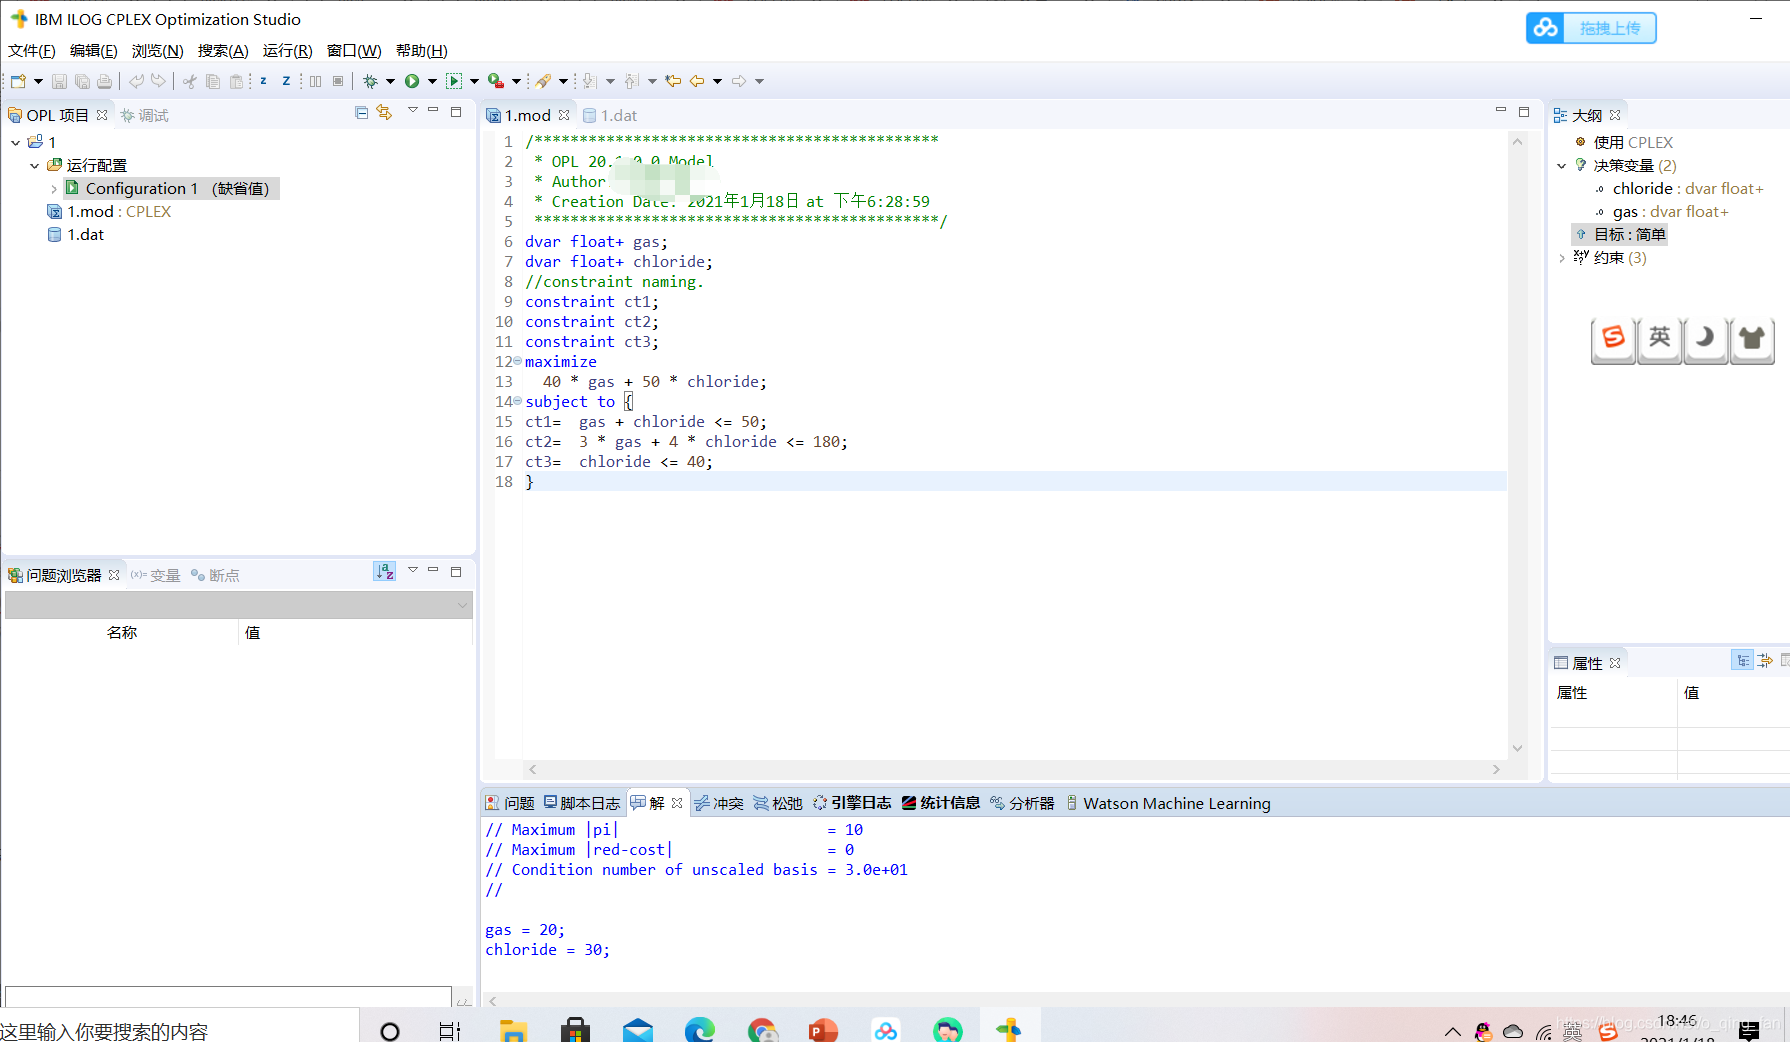Open Task View on the taskbar
Screen dimensions: 1790x1042
point(450,1030)
